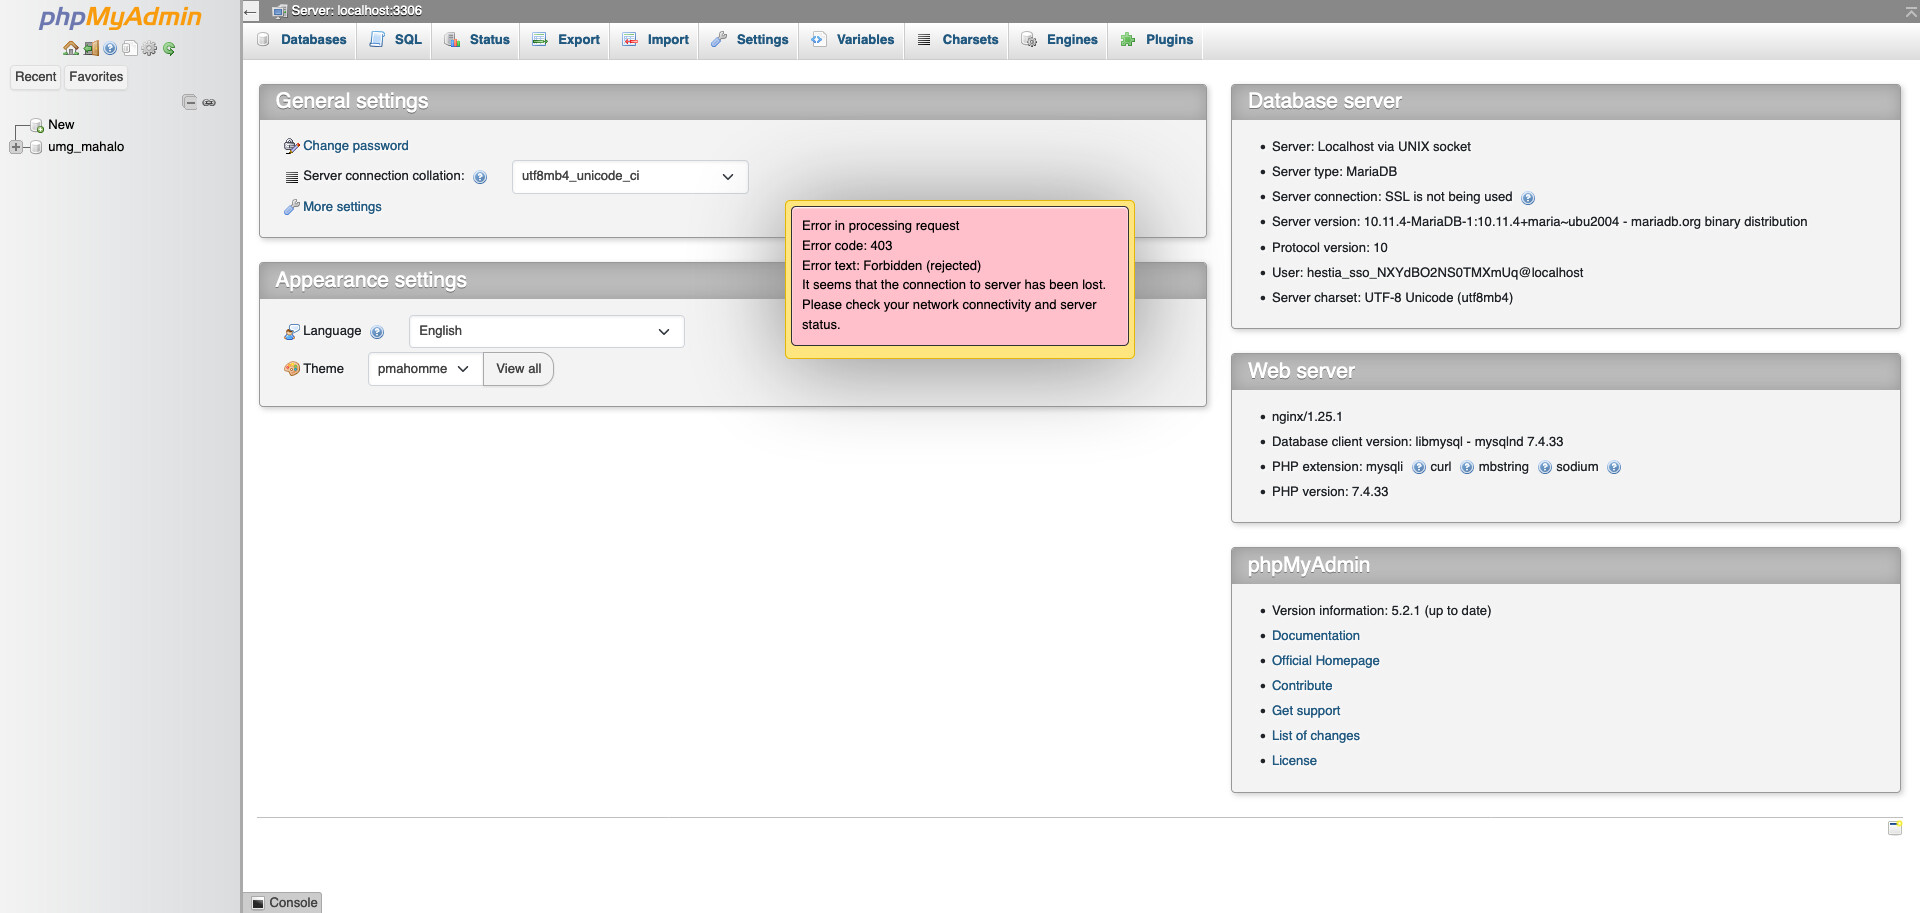Open the Get support link
Screen dimensions: 1920x913
click(1306, 711)
